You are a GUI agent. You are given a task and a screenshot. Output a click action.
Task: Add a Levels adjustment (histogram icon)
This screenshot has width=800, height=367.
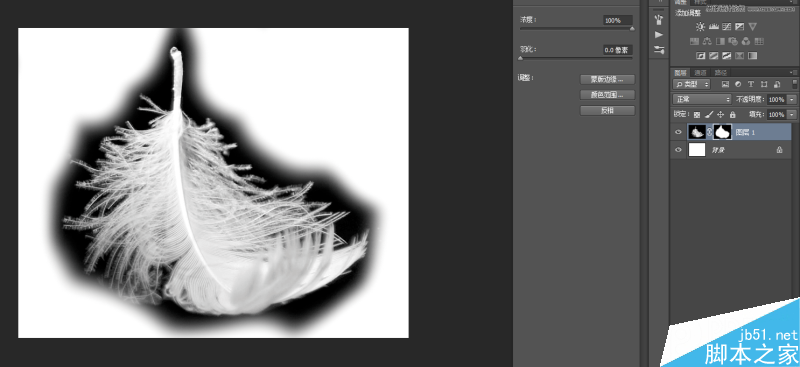pos(714,27)
